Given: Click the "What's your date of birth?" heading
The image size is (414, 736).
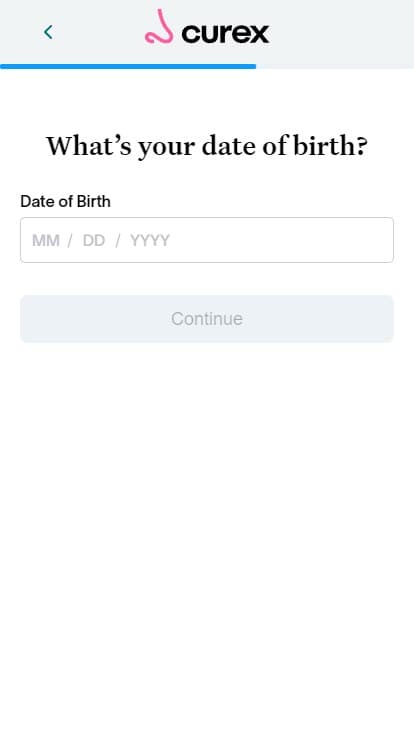Looking at the screenshot, I should click(x=207, y=146).
